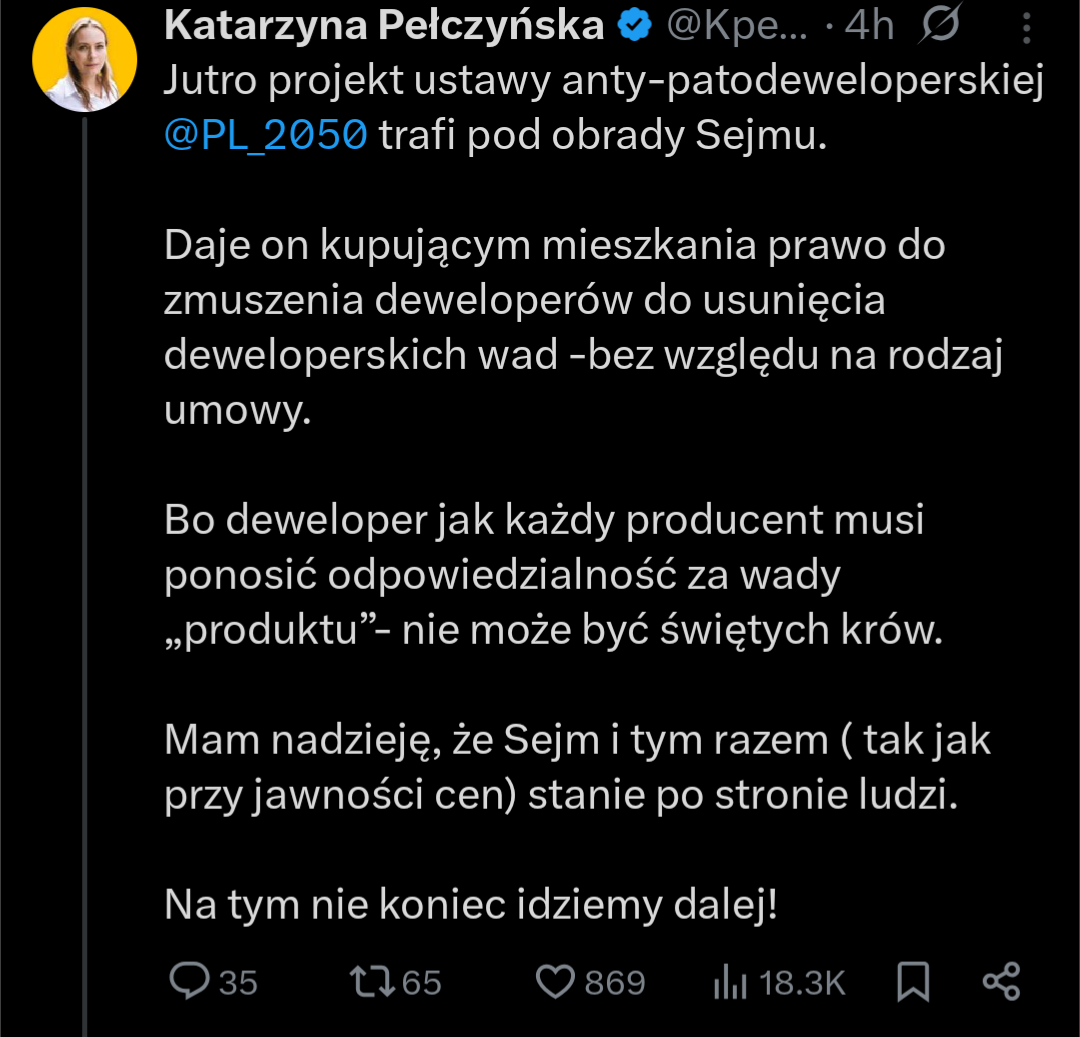Click the reply count 35
The image size is (1080, 1037).
tap(238, 983)
